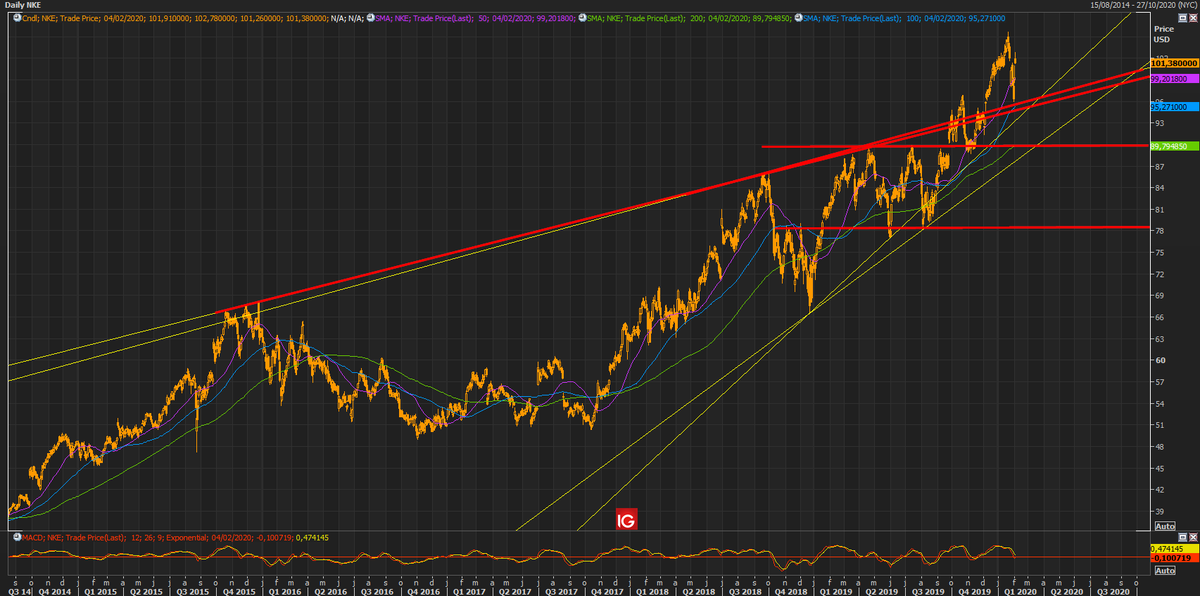The image size is (1200, 596).
Task: Click the SMA 50 legend icon
Action: pyautogui.click(x=370, y=17)
